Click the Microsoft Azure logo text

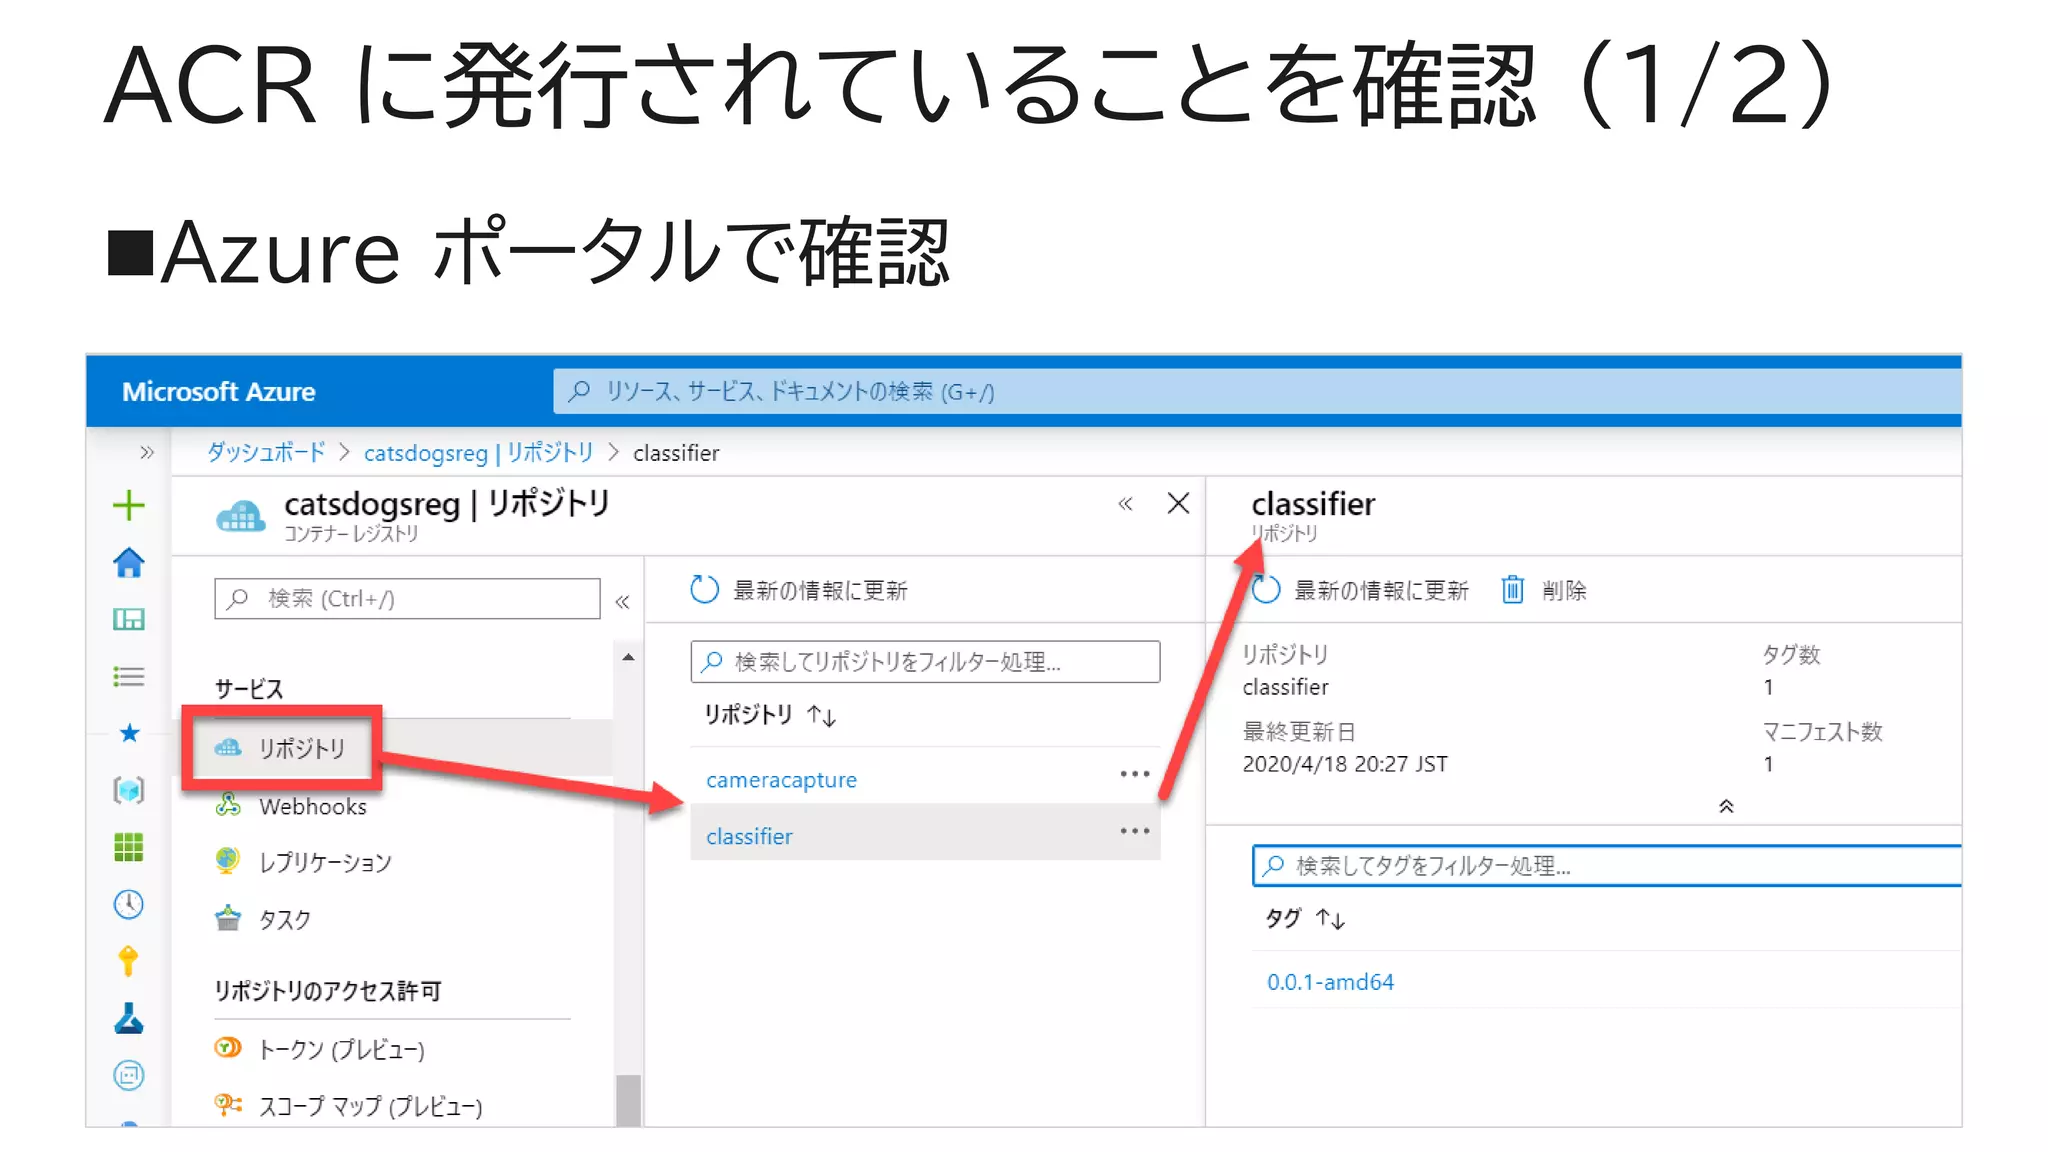(219, 391)
